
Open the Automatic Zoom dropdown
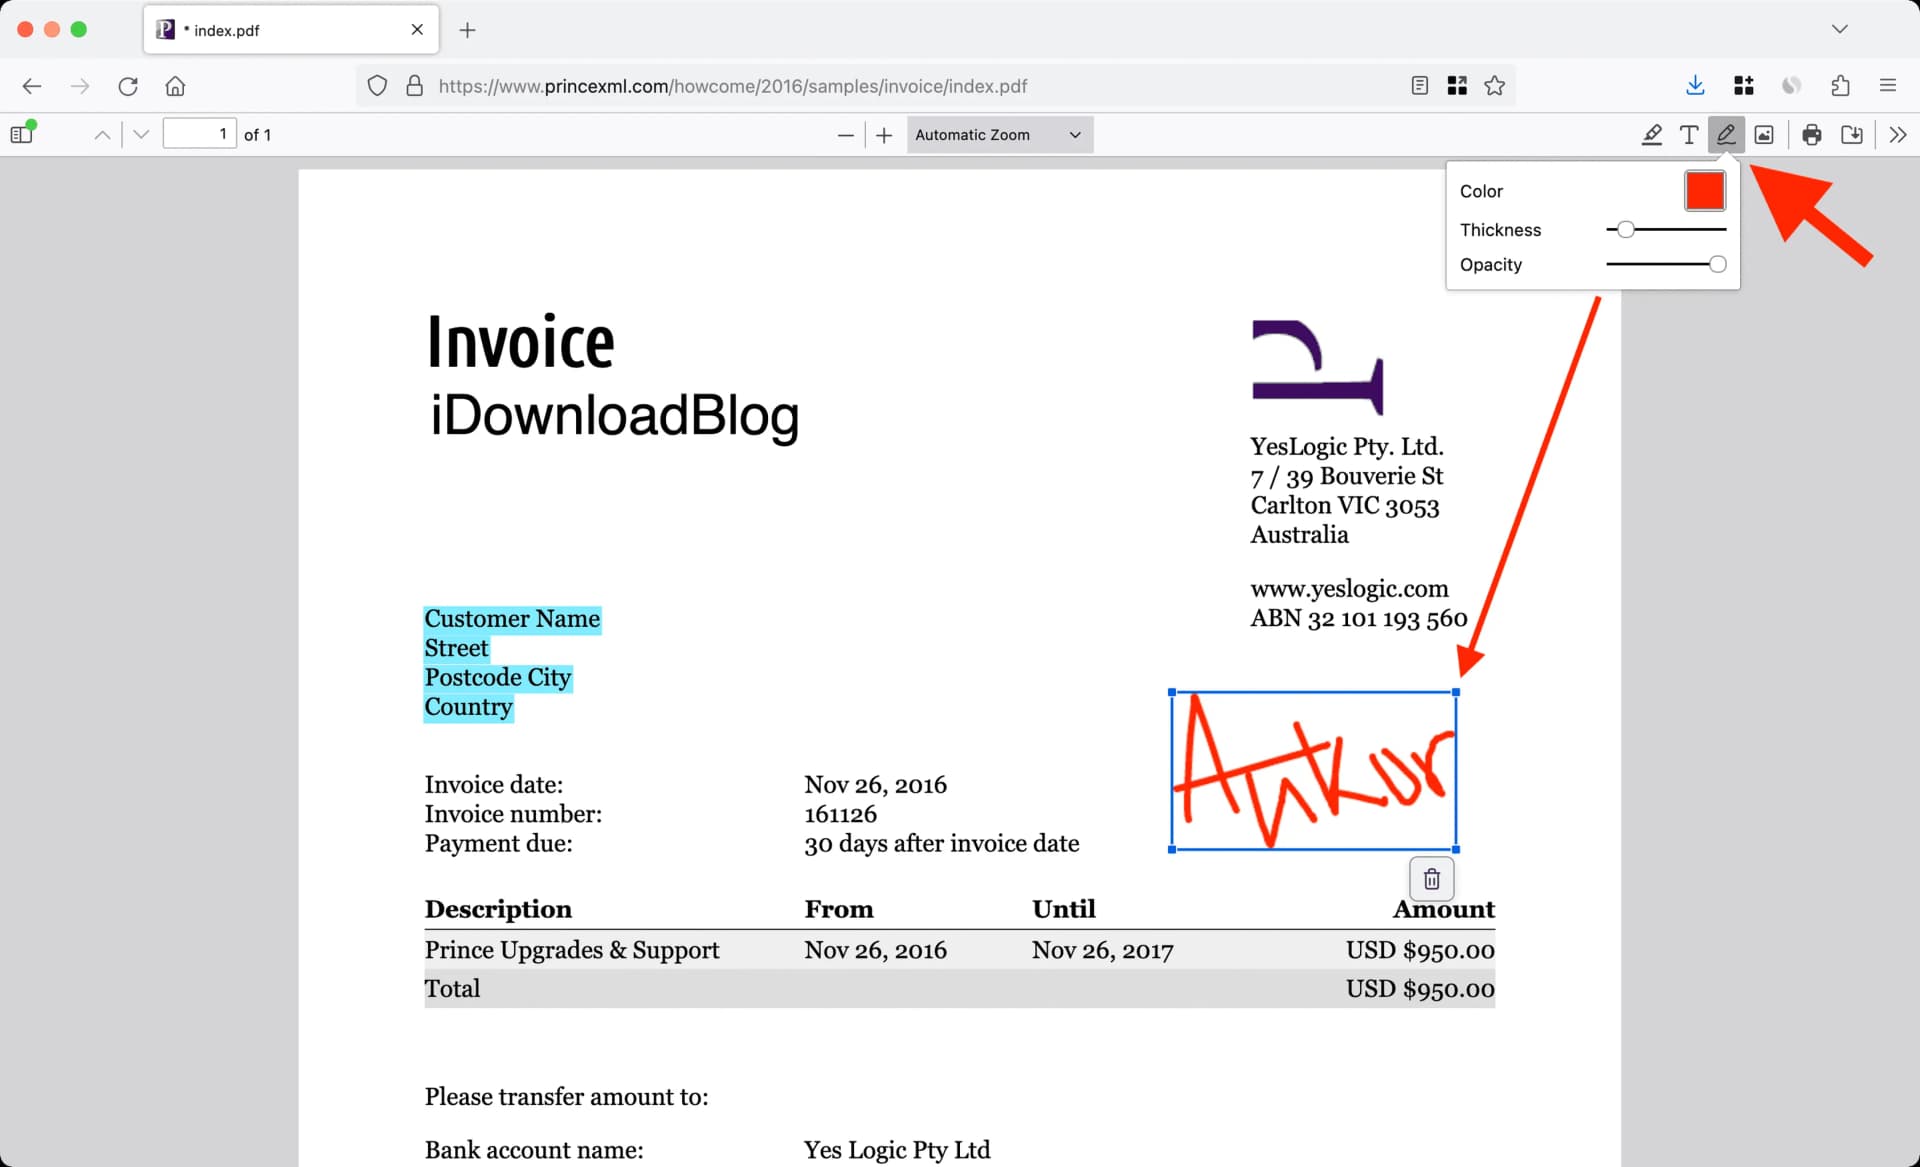[997, 134]
